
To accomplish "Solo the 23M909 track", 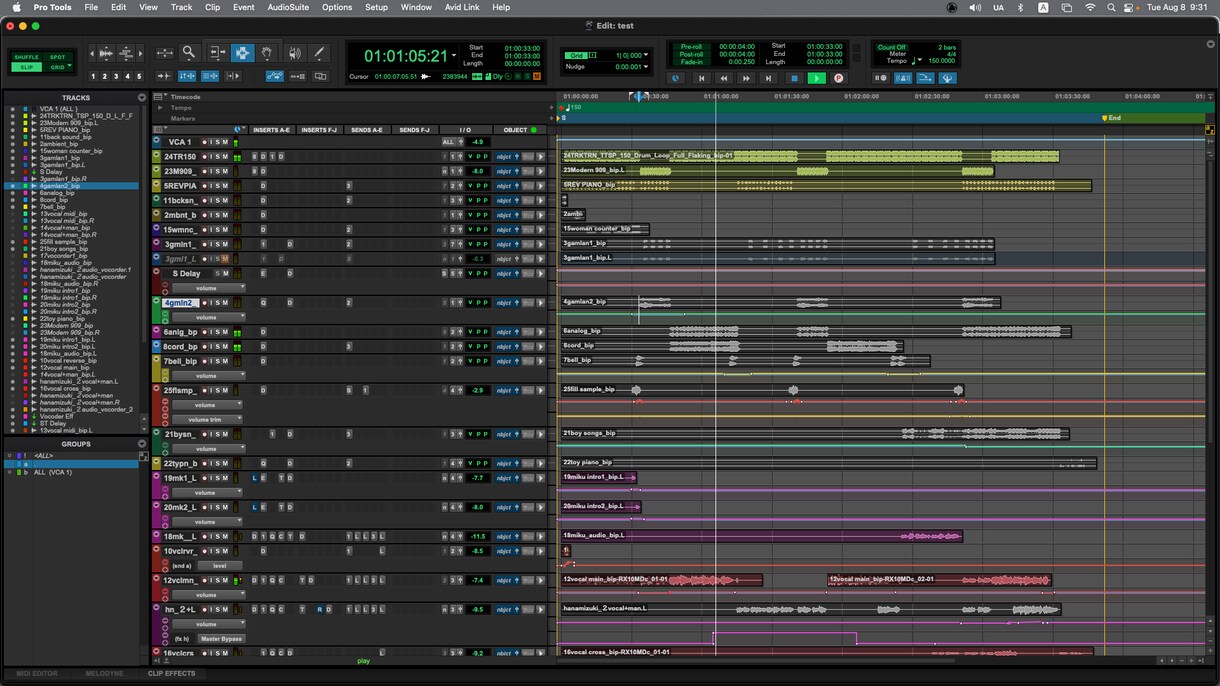I will click(217, 171).
